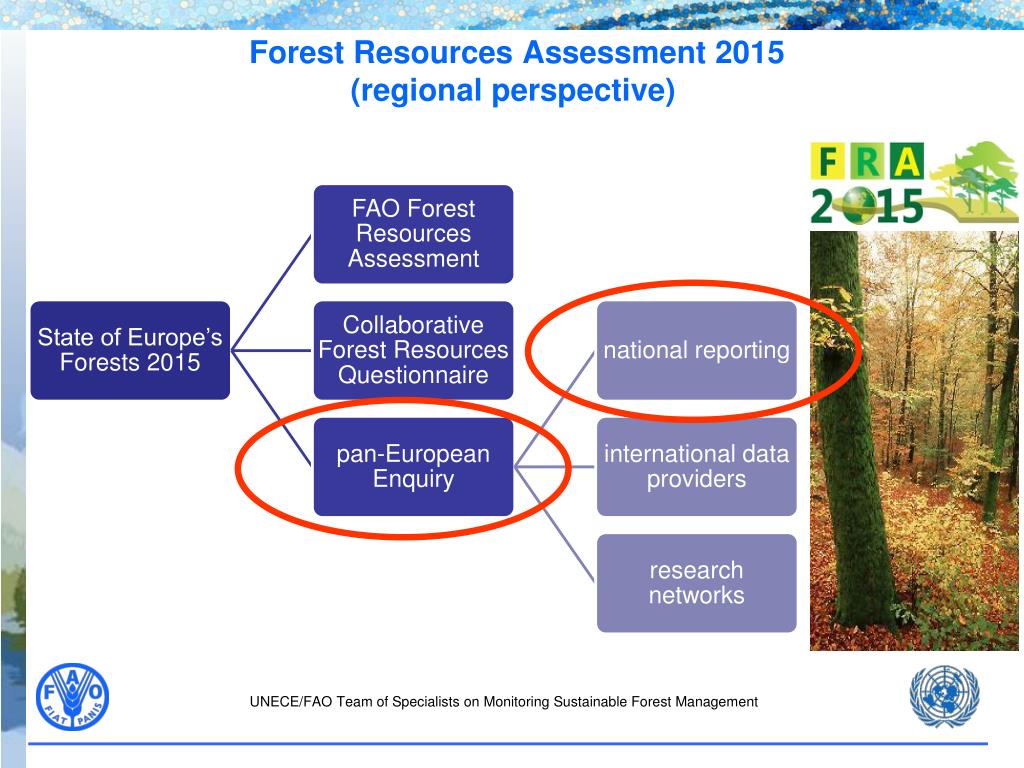Image resolution: width=1024 pixels, height=768 pixels.
Task: Select the State of Europe's Forests 2015 box
Action: pyautogui.click(x=130, y=350)
